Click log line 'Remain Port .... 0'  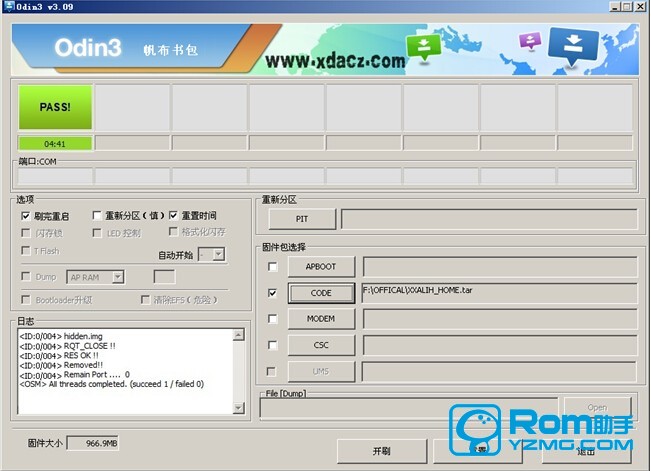(x=75, y=375)
